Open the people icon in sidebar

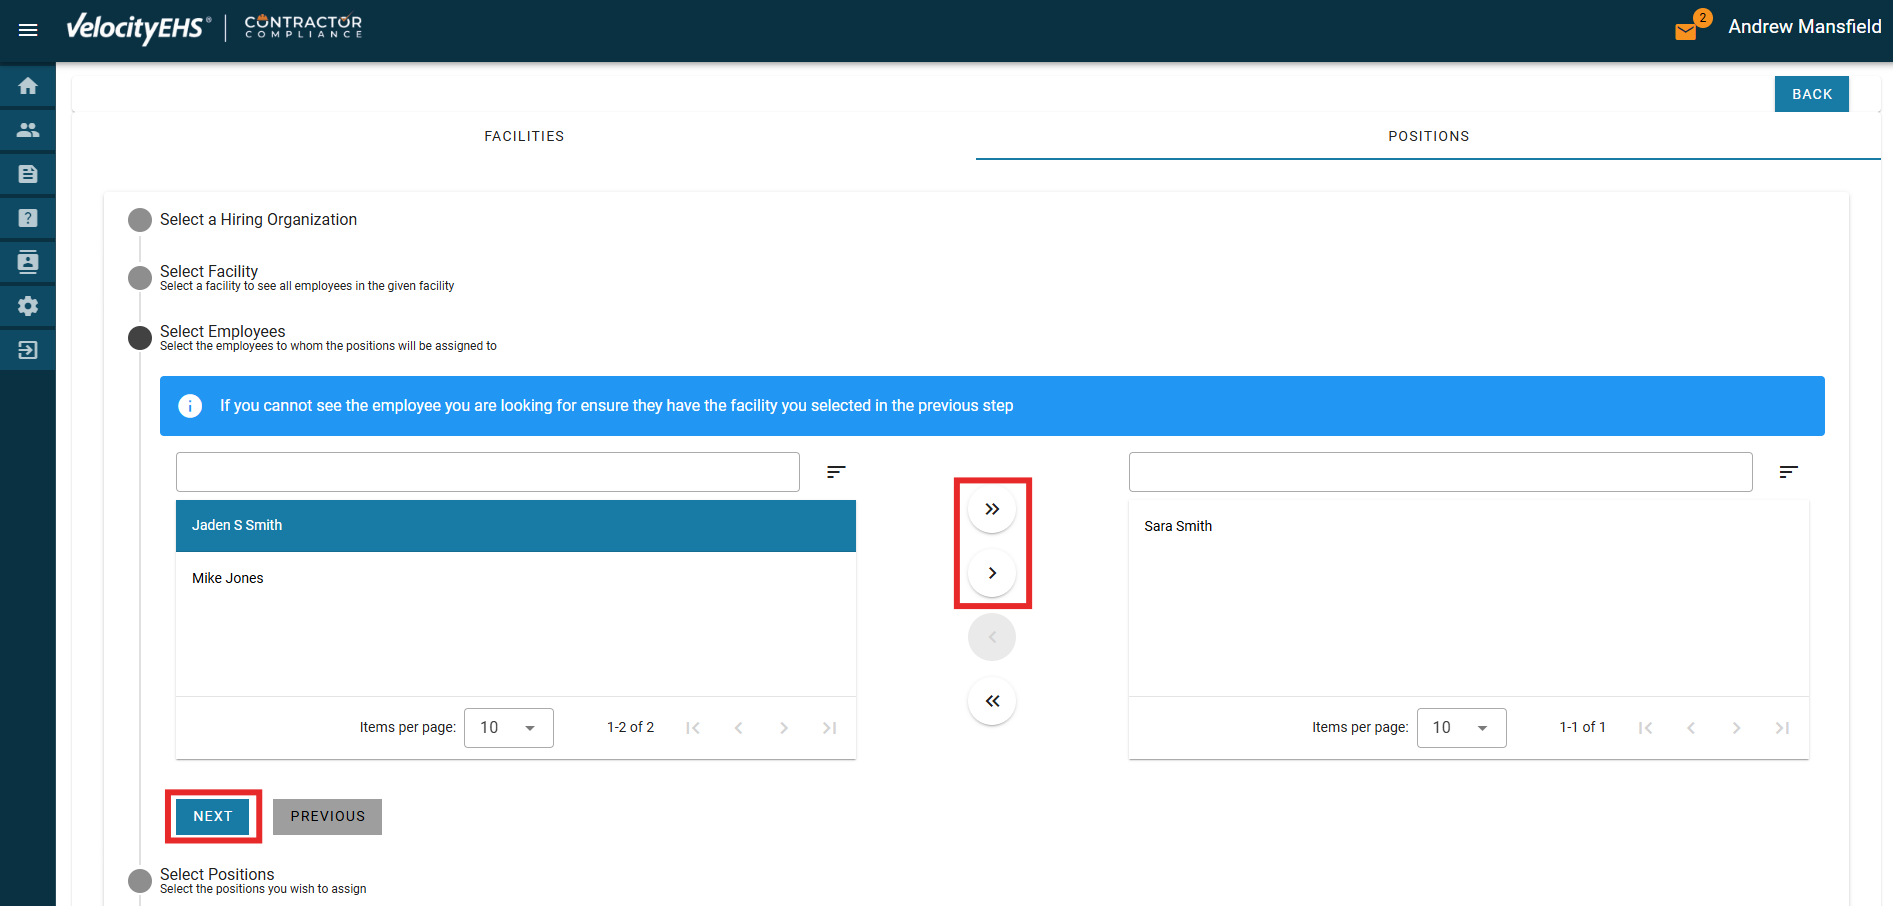click(28, 130)
